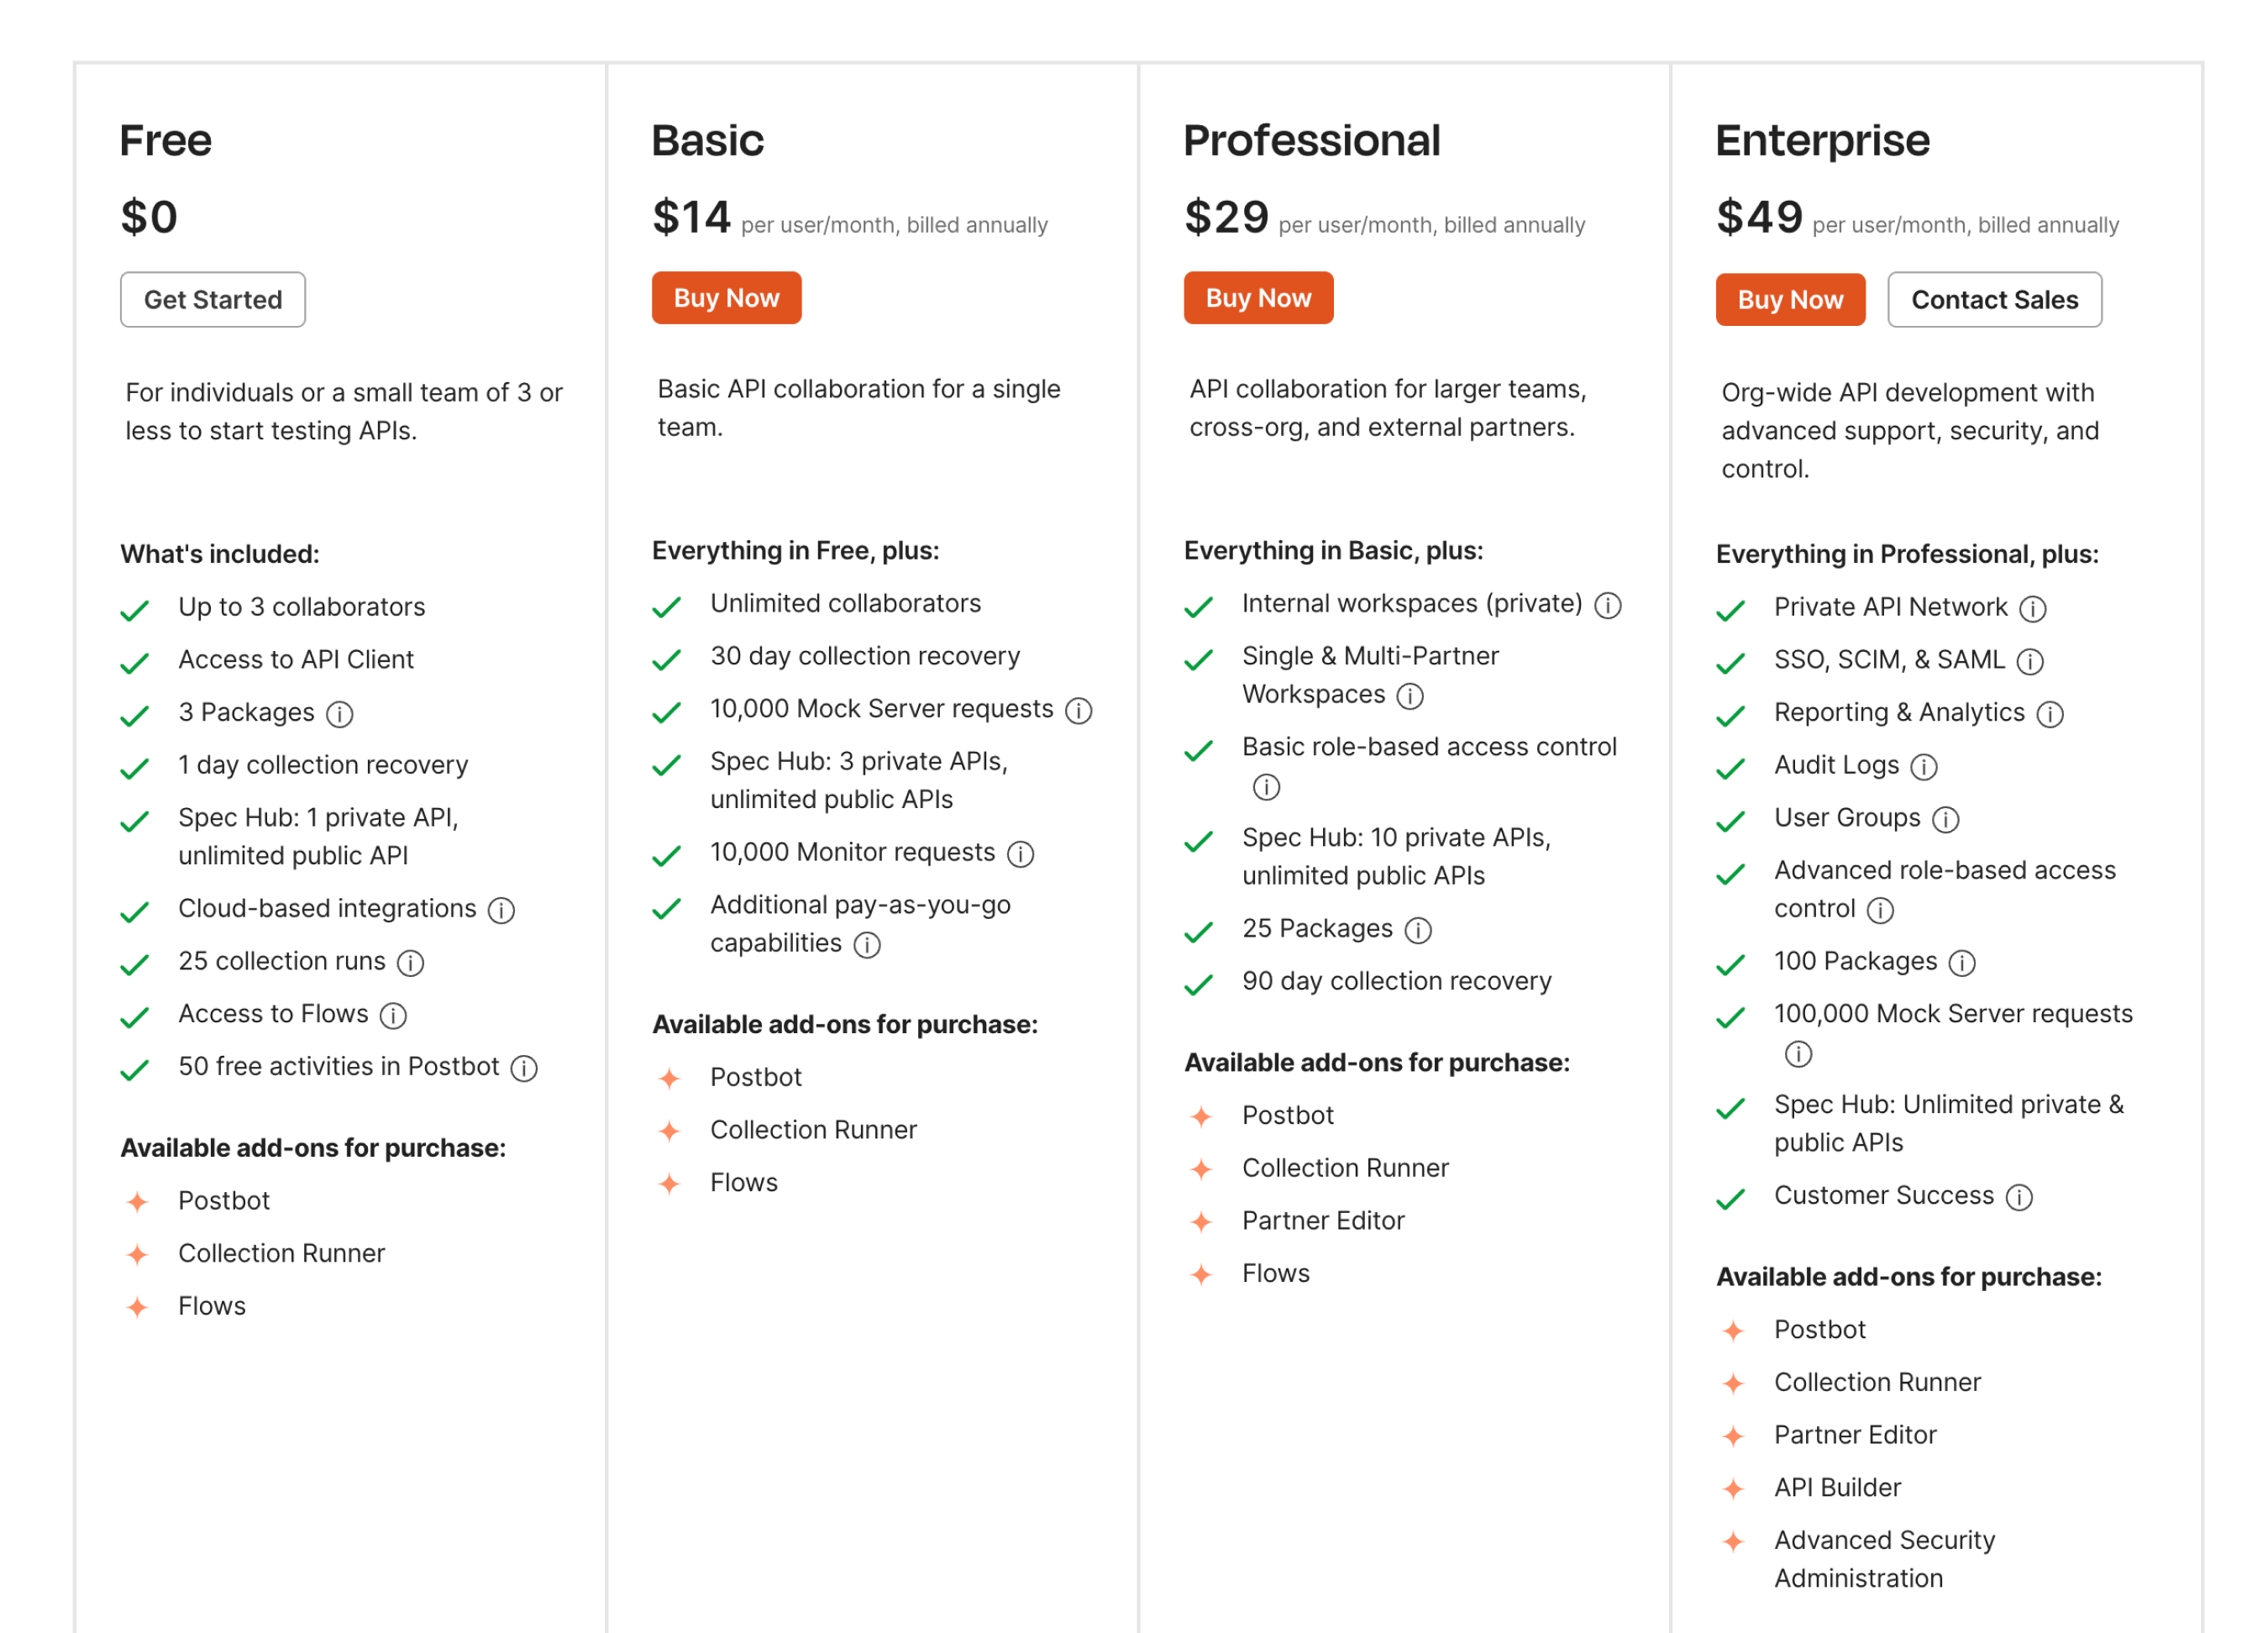The height and width of the screenshot is (1633, 2268).
Task: Click the info icon beside Audit Logs
Action: coord(1923,767)
